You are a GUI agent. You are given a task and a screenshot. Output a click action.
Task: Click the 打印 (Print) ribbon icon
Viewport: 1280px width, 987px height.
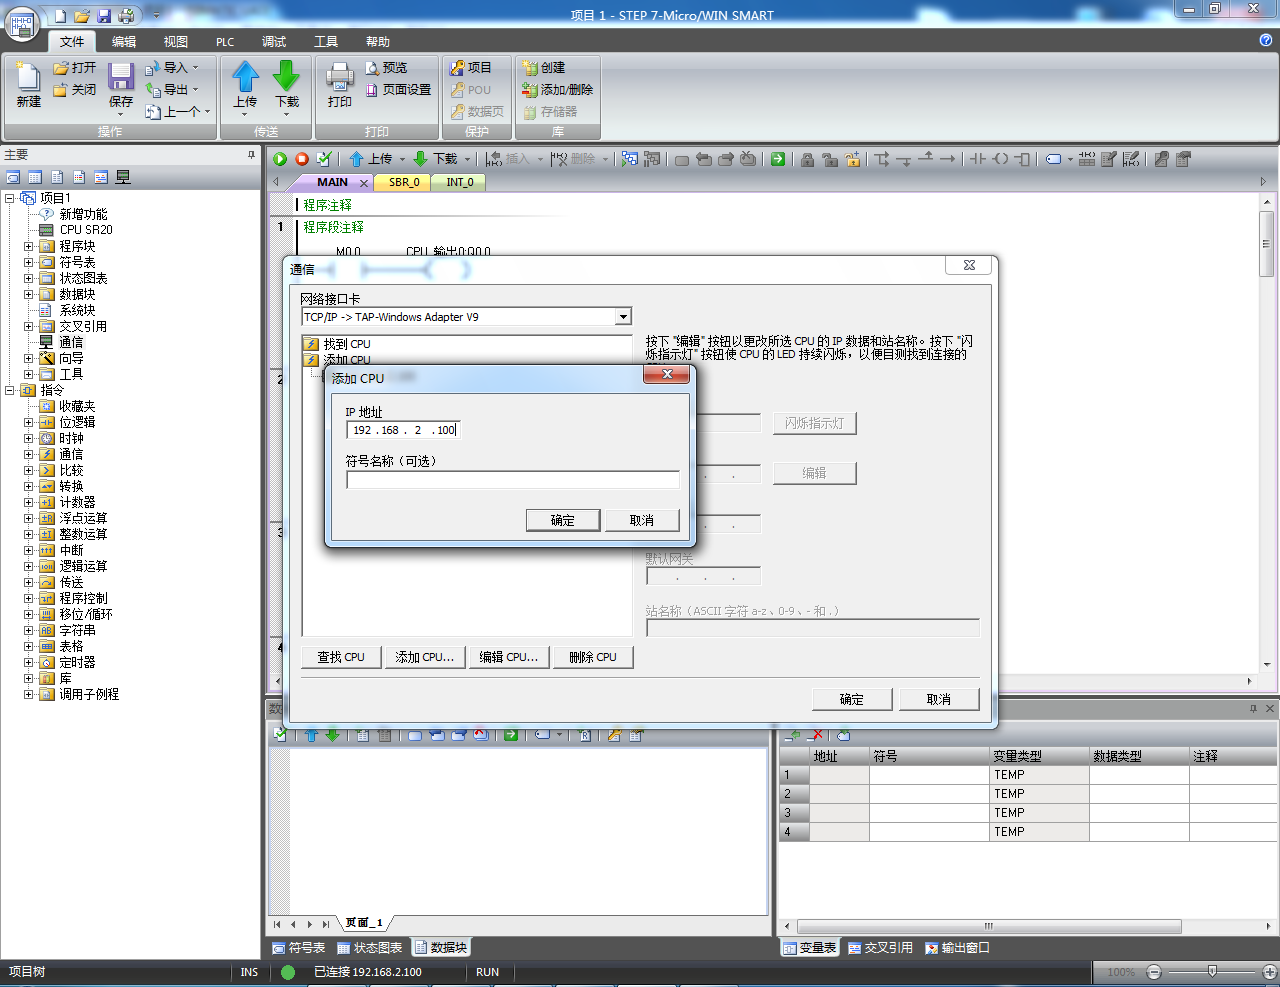point(340,86)
